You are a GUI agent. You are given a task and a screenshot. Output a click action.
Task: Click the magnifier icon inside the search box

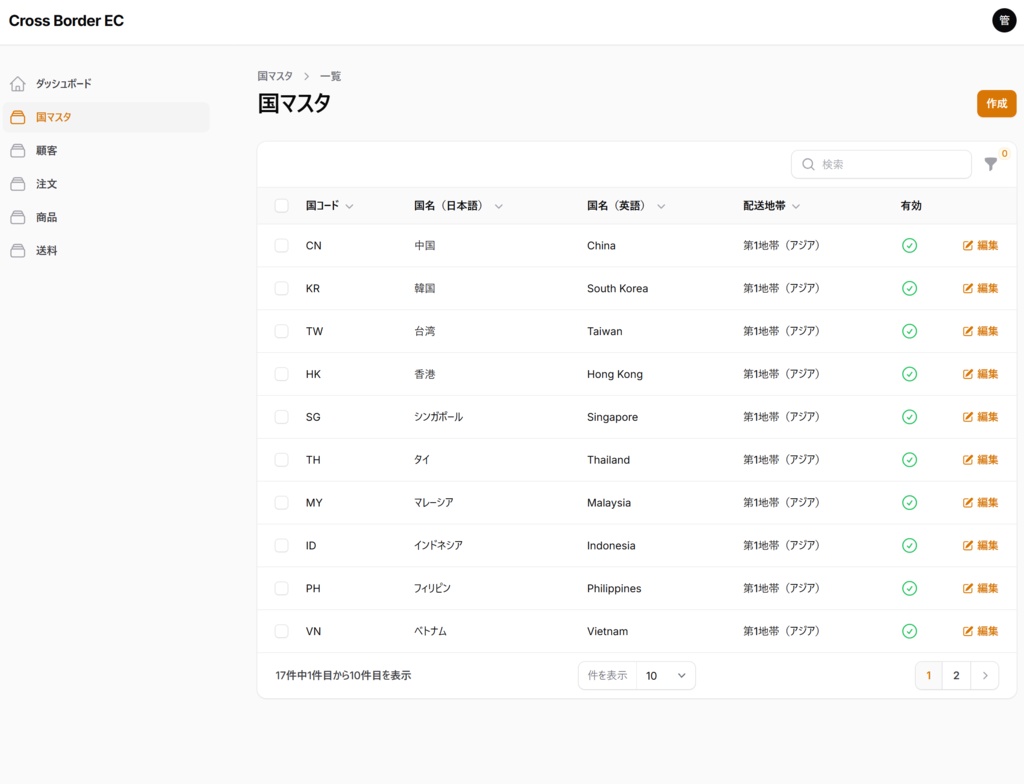(x=808, y=164)
